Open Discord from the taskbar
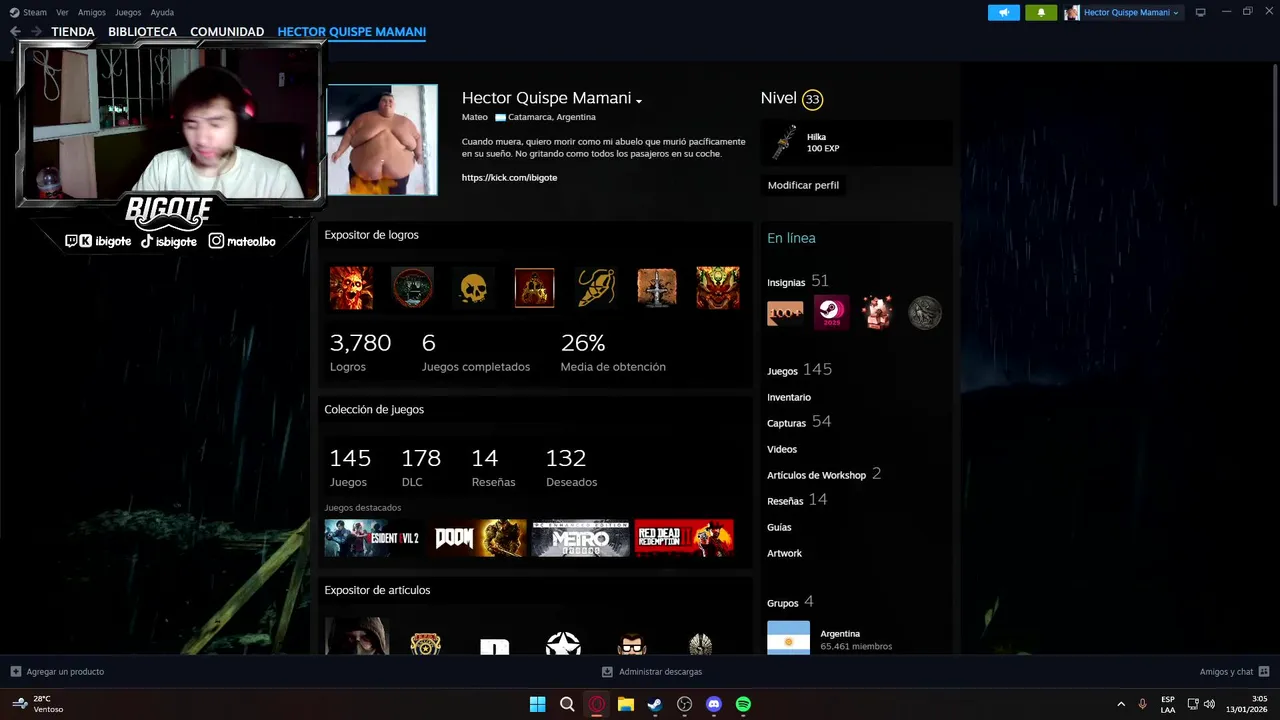This screenshot has height=720, width=1280. point(714,704)
